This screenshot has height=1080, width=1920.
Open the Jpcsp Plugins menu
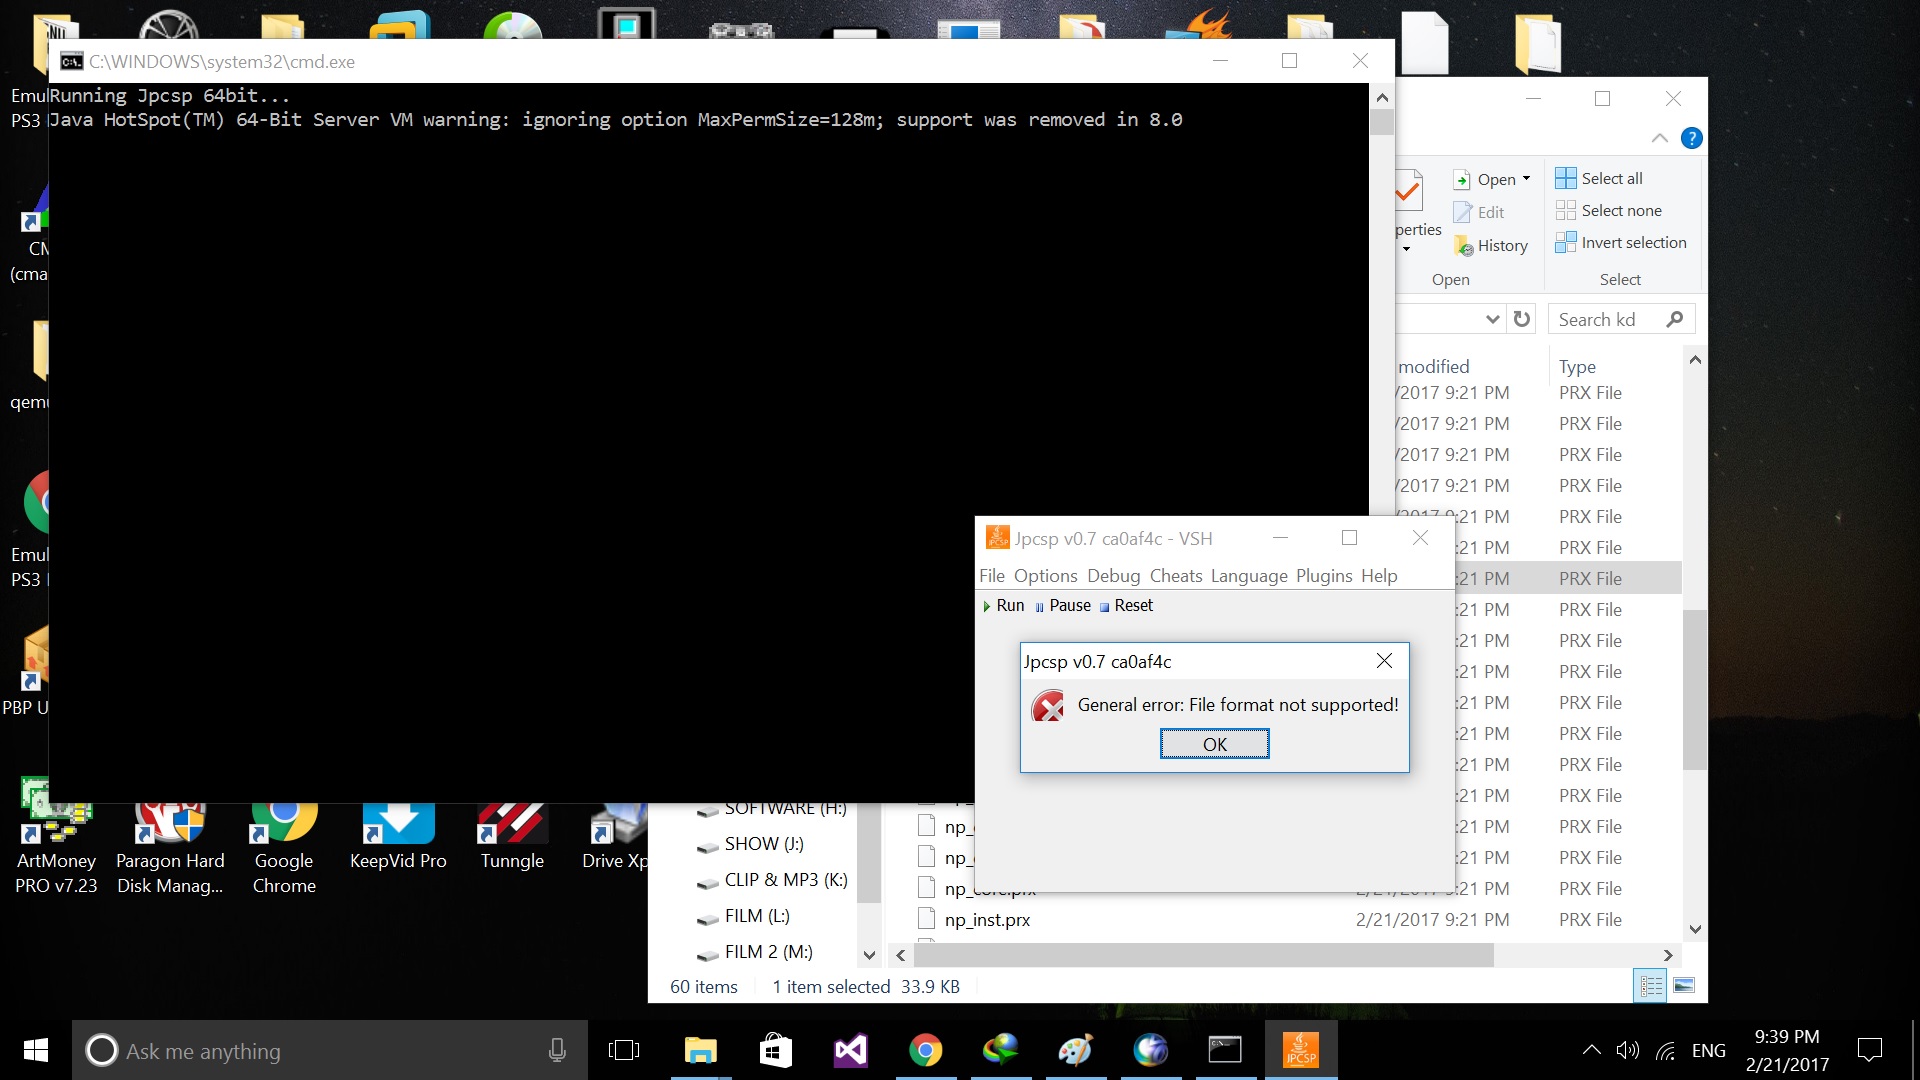click(x=1324, y=576)
